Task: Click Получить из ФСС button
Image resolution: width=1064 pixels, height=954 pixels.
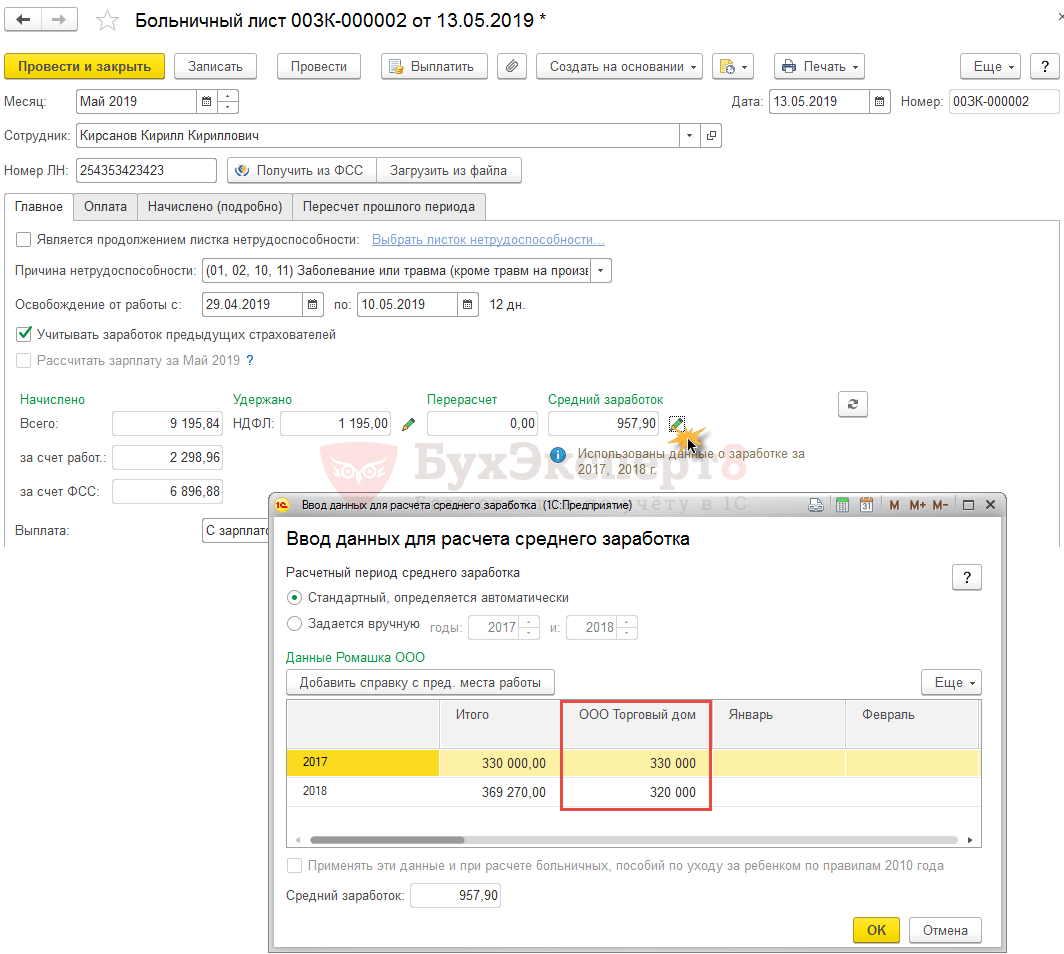Action: coord(301,170)
